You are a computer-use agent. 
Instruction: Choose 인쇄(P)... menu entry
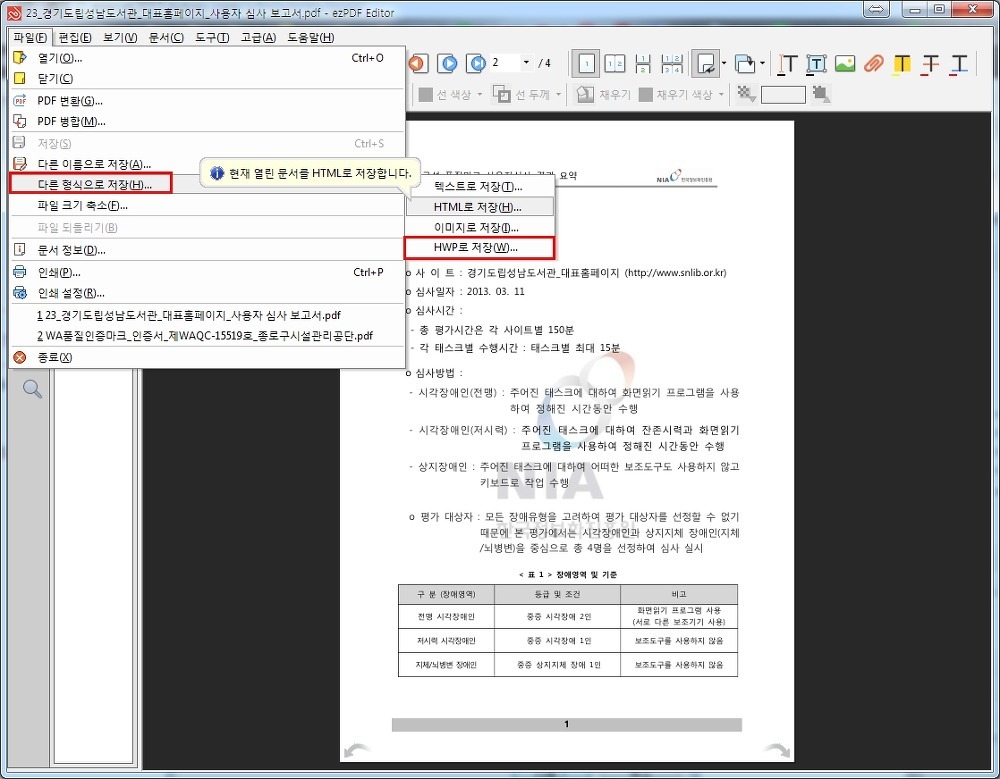coord(207,272)
